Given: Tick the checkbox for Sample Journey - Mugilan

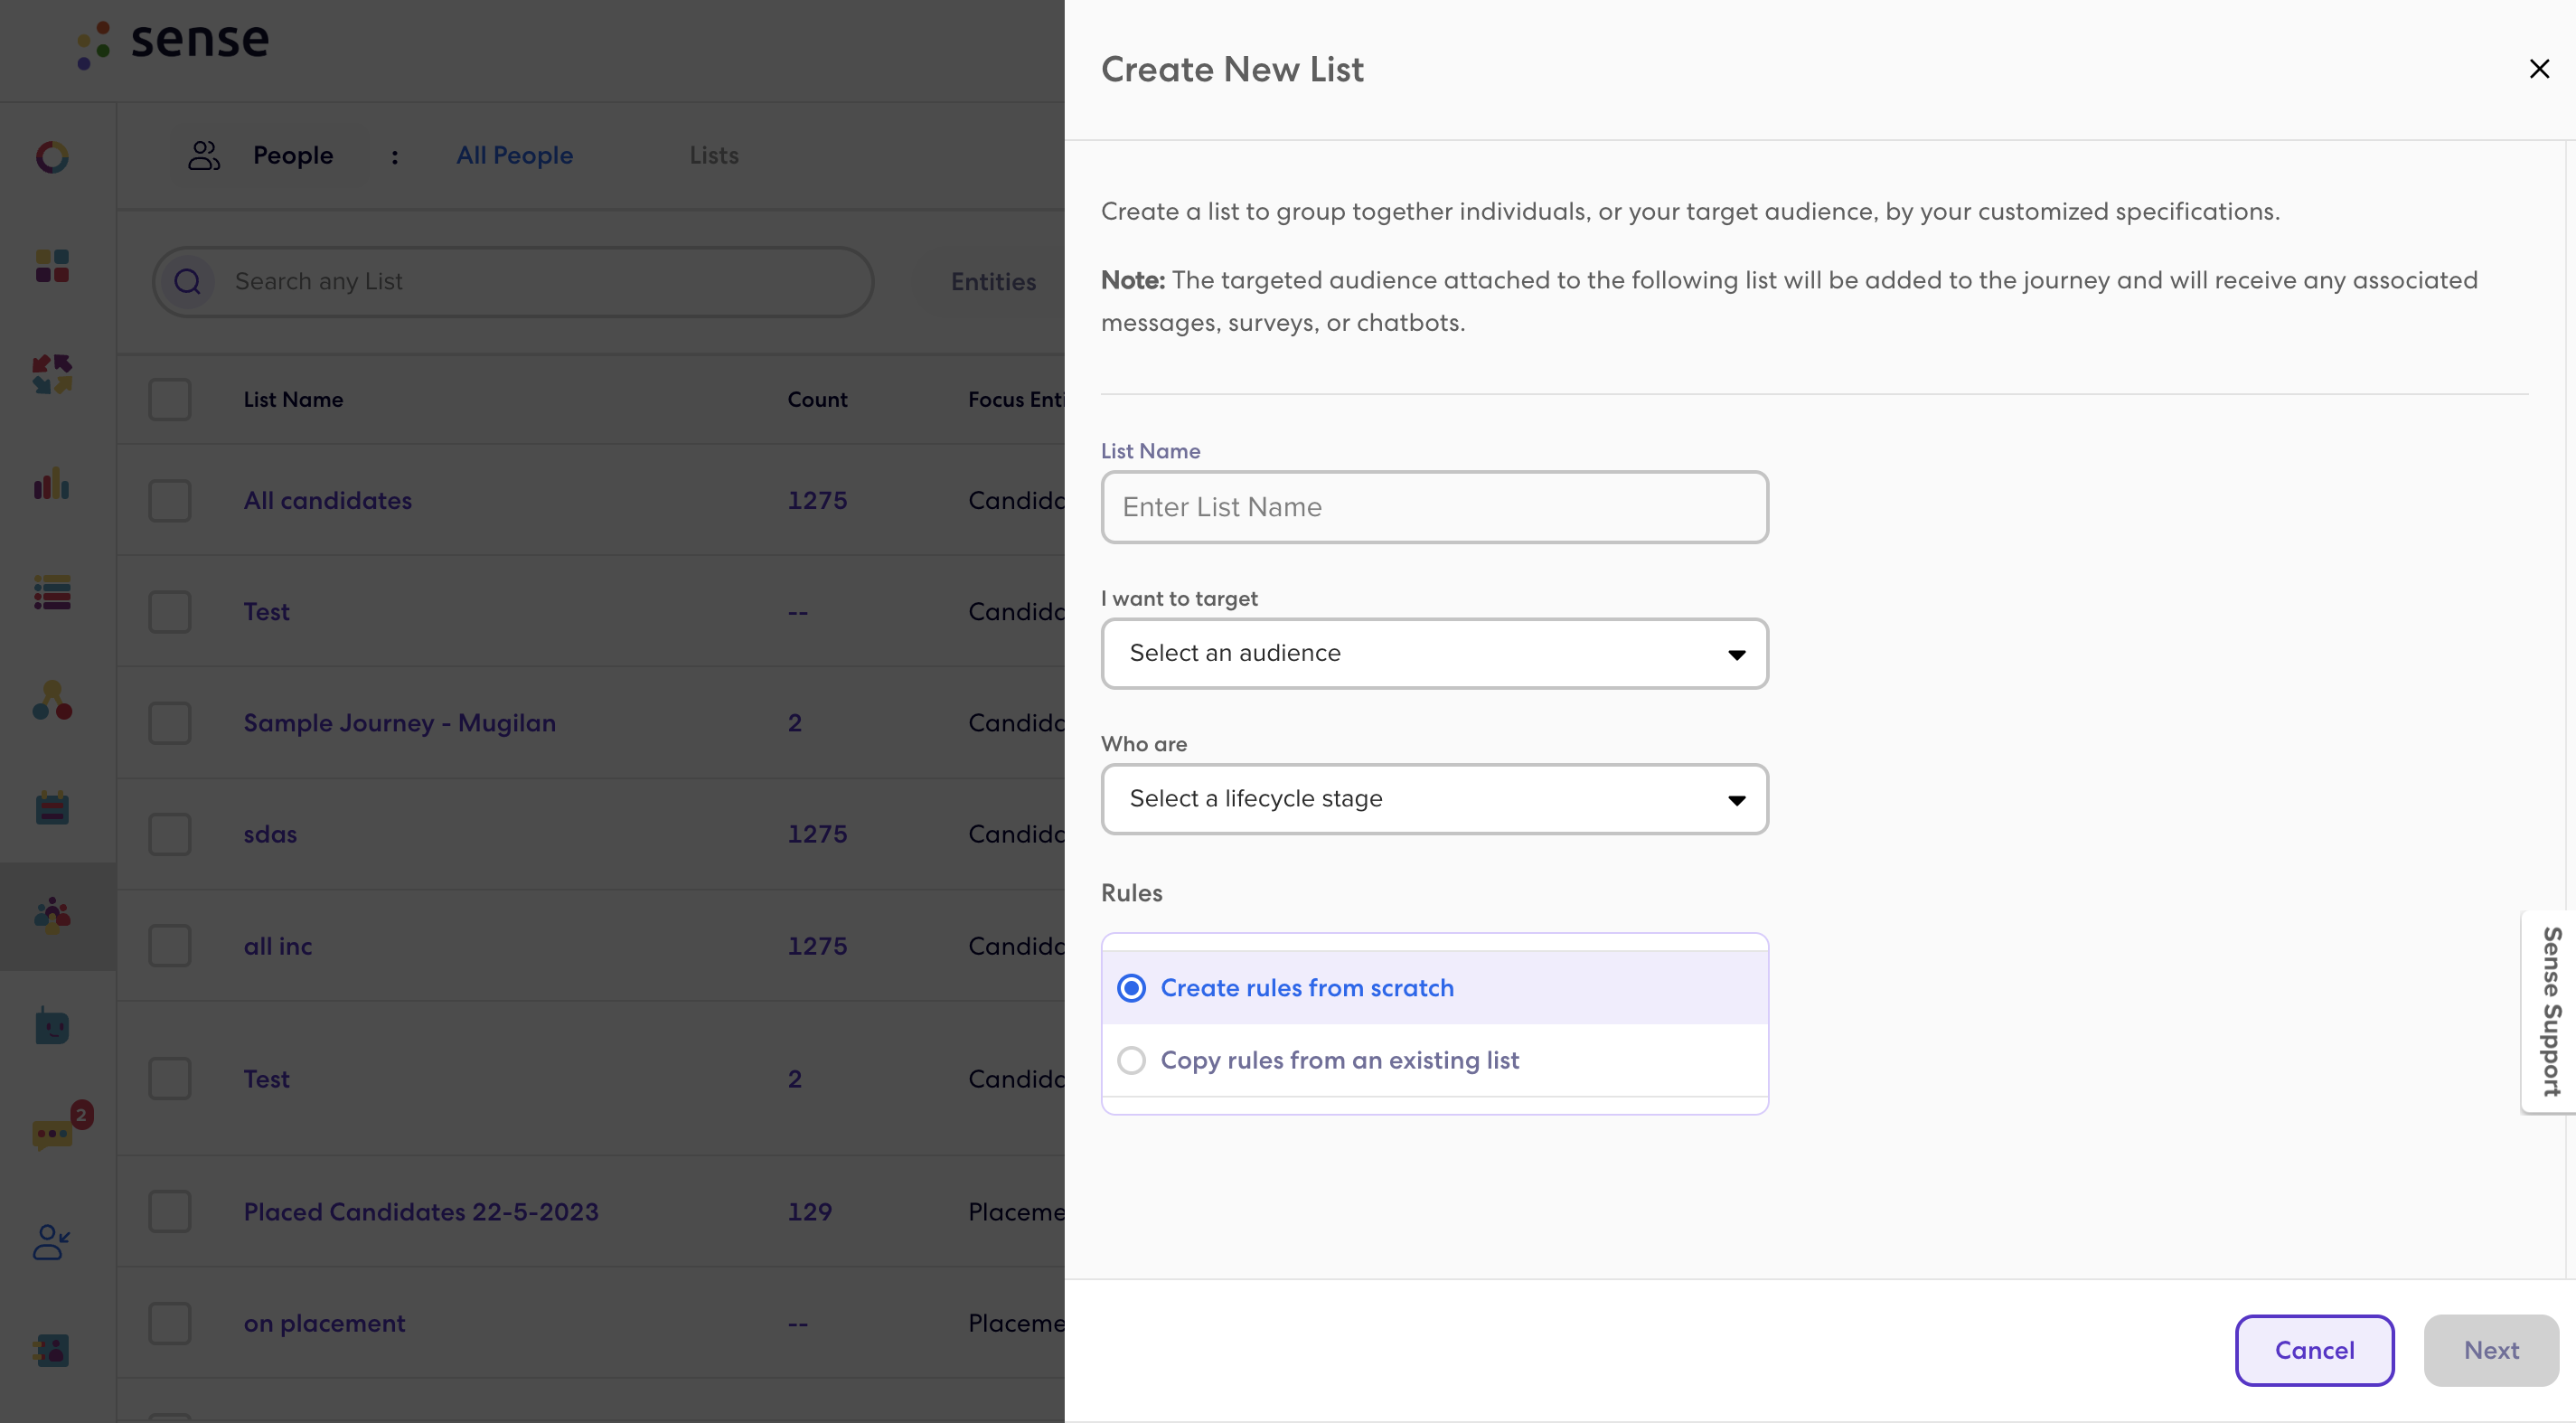Looking at the screenshot, I should 170,723.
